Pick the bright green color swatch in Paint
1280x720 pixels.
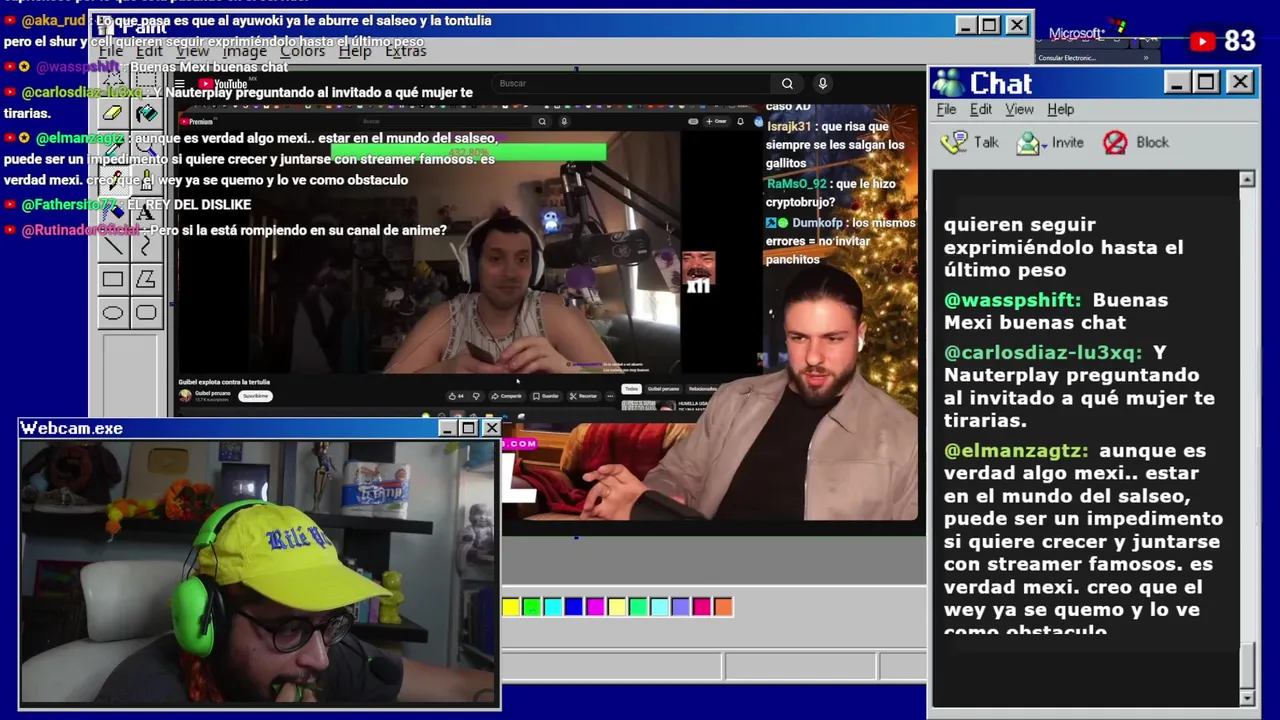point(531,606)
